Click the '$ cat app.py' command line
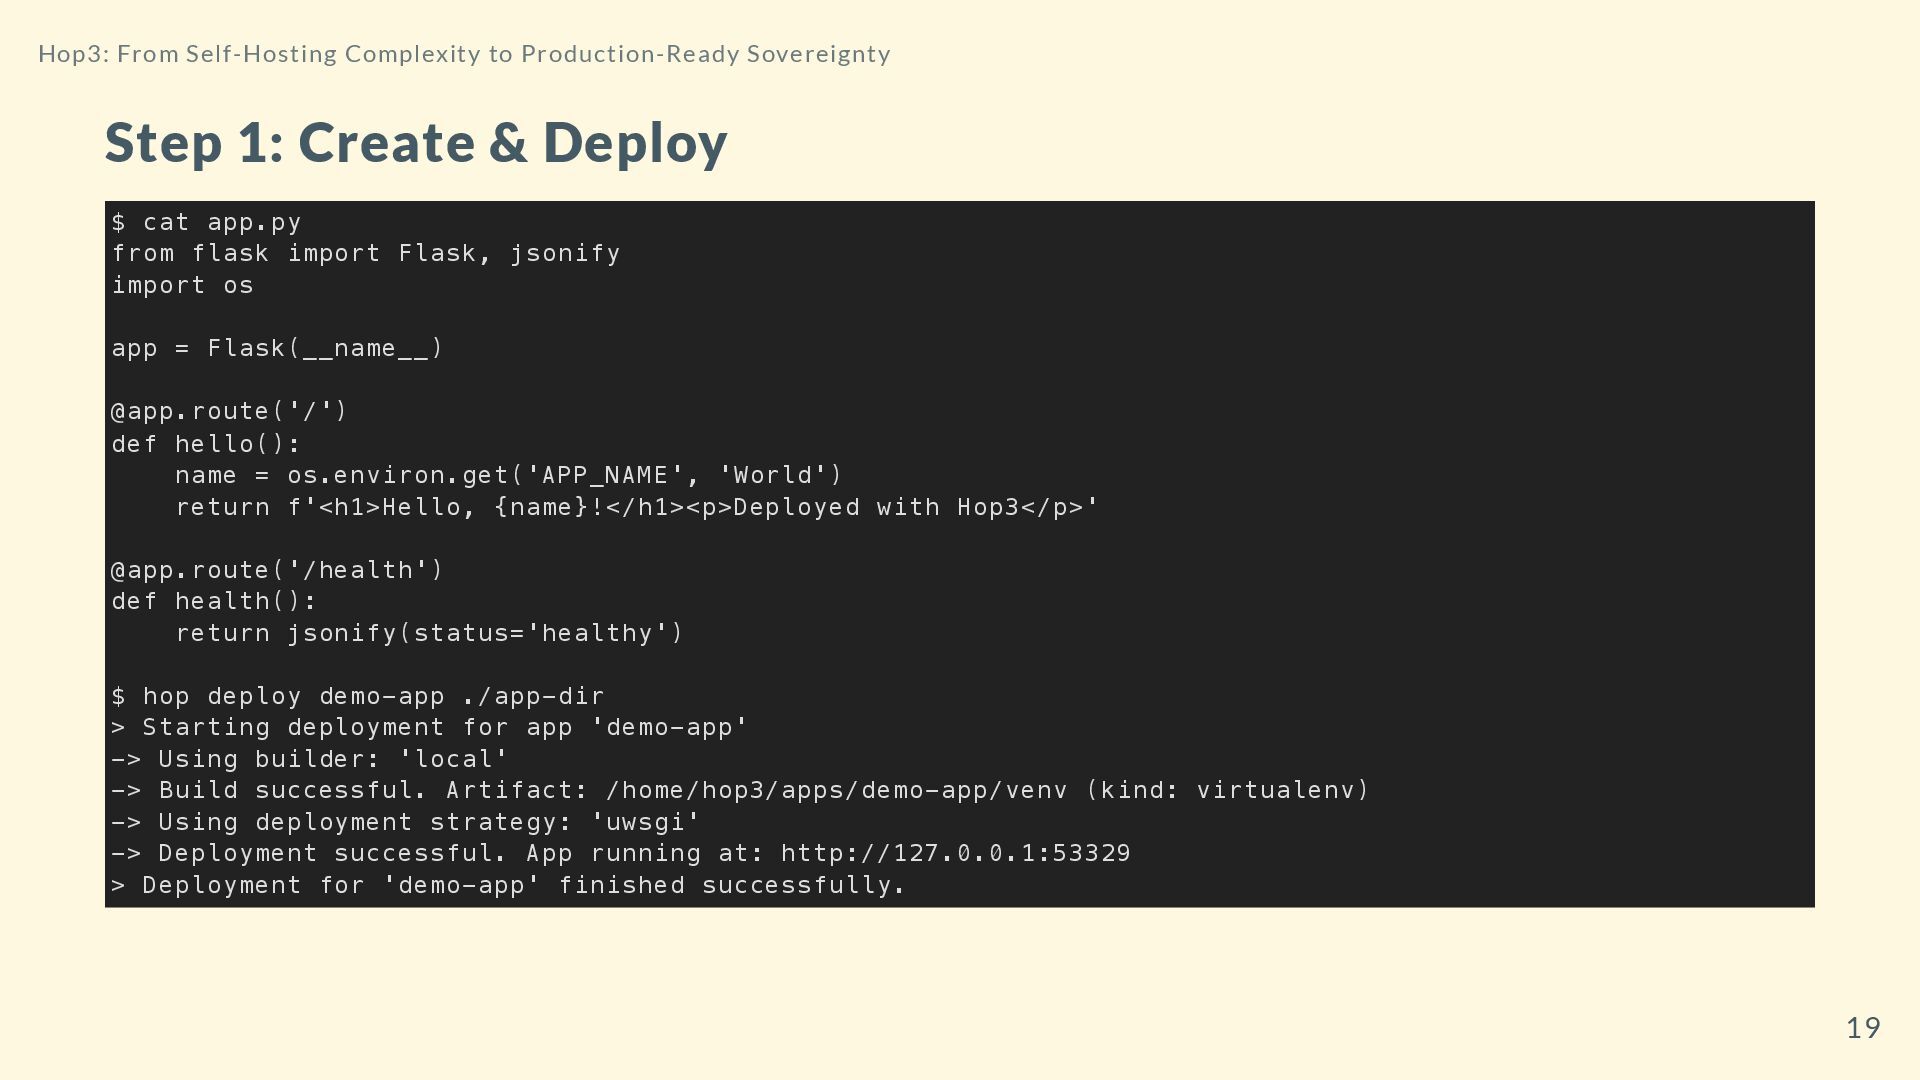The height and width of the screenshot is (1080, 1920). (206, 222)
